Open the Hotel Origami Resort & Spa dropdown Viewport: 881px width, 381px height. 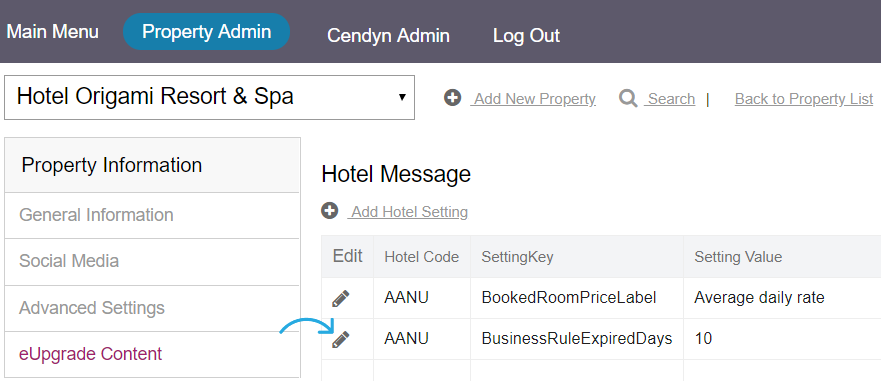pyautogui.click(x=210, y=97)
